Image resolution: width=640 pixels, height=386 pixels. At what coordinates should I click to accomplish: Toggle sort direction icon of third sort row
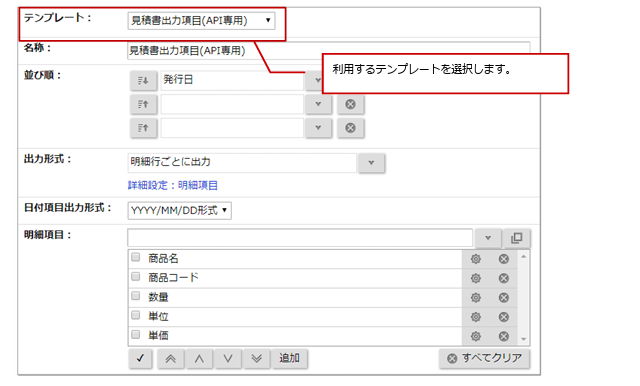(143, 128)
